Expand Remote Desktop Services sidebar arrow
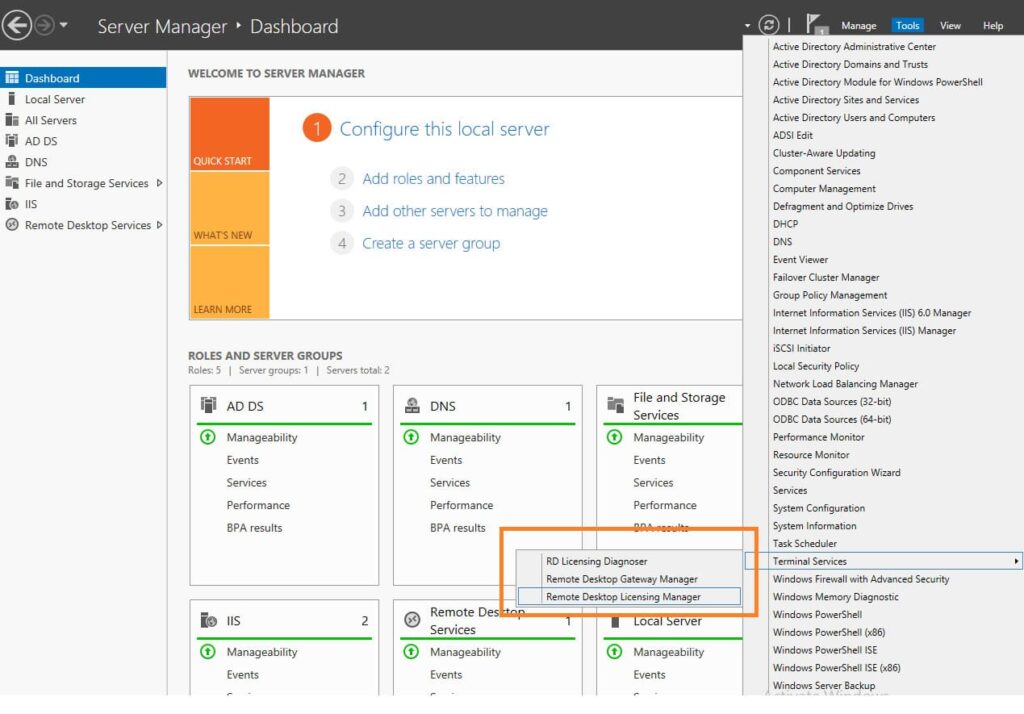 [159, 225]
